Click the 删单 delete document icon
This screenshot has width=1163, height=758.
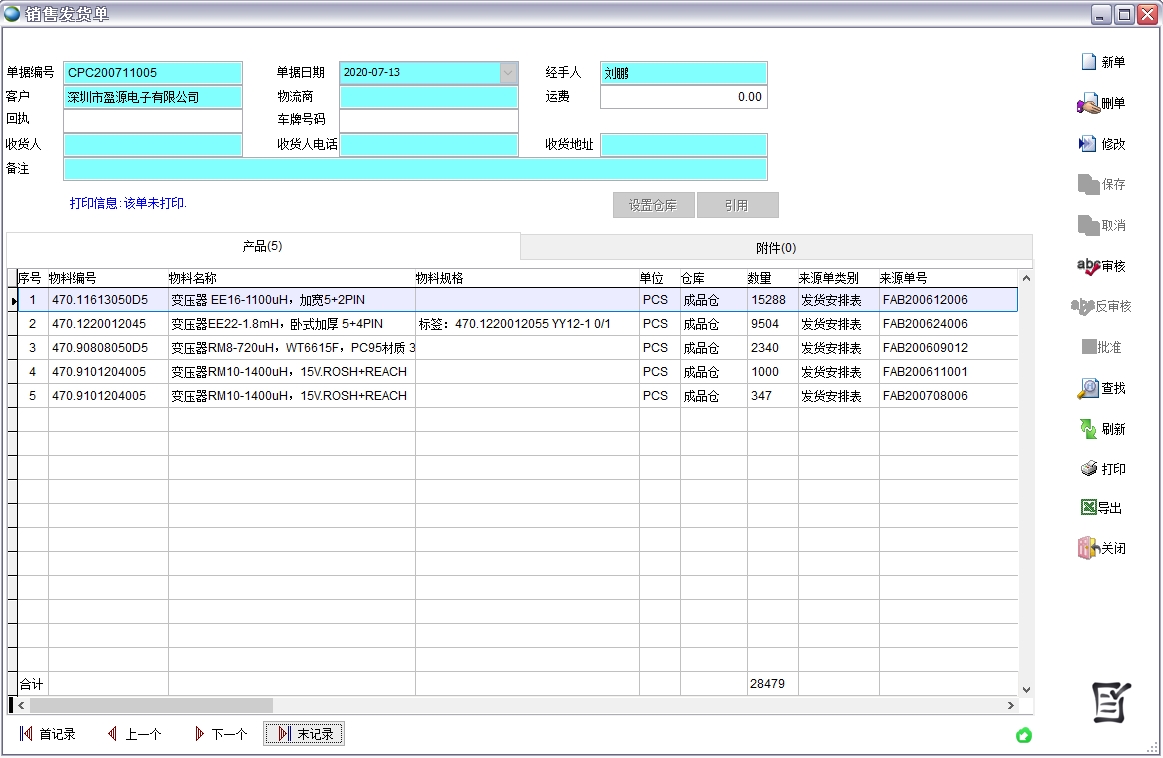click(x=1088, y=103)
